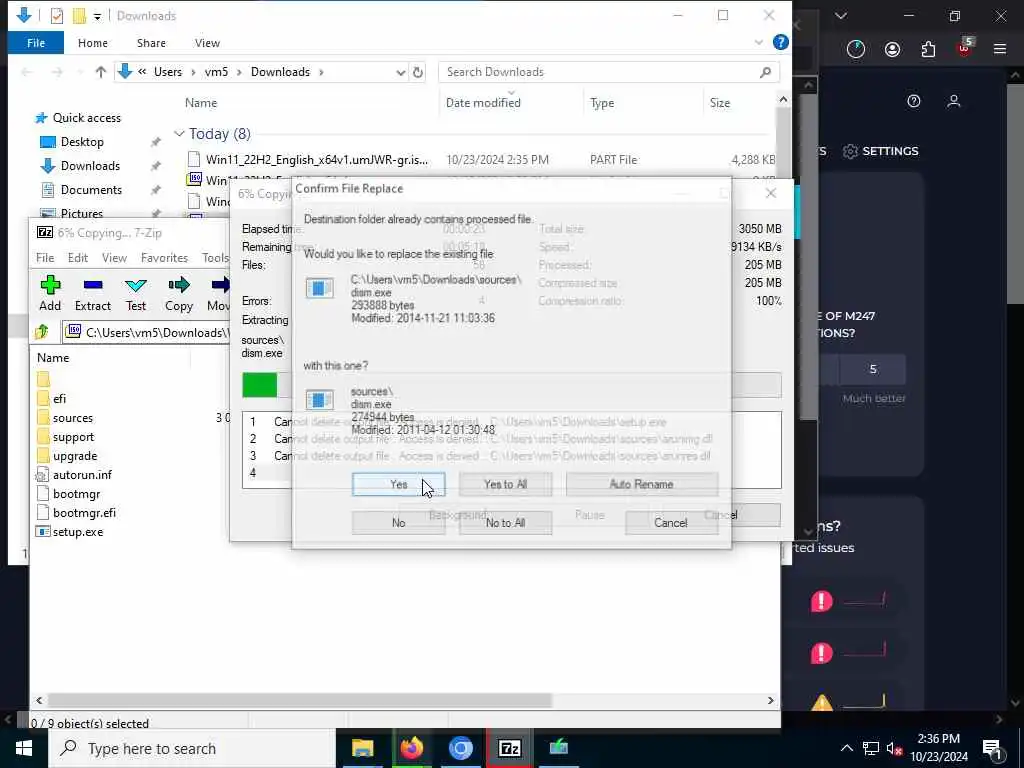Open Firefox from taskbar
This screenshot has width=1024, height=768.
(411, 748)
